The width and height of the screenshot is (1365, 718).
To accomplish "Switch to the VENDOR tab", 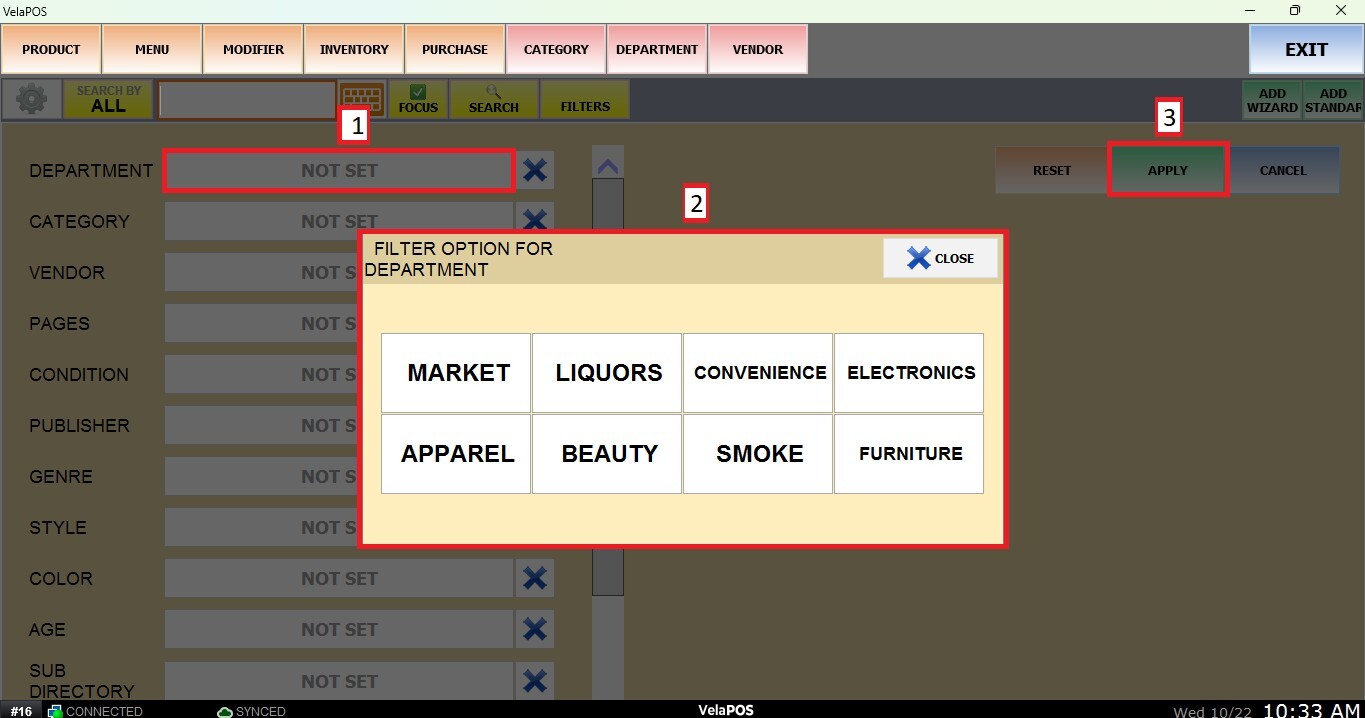I will [757, 49].
